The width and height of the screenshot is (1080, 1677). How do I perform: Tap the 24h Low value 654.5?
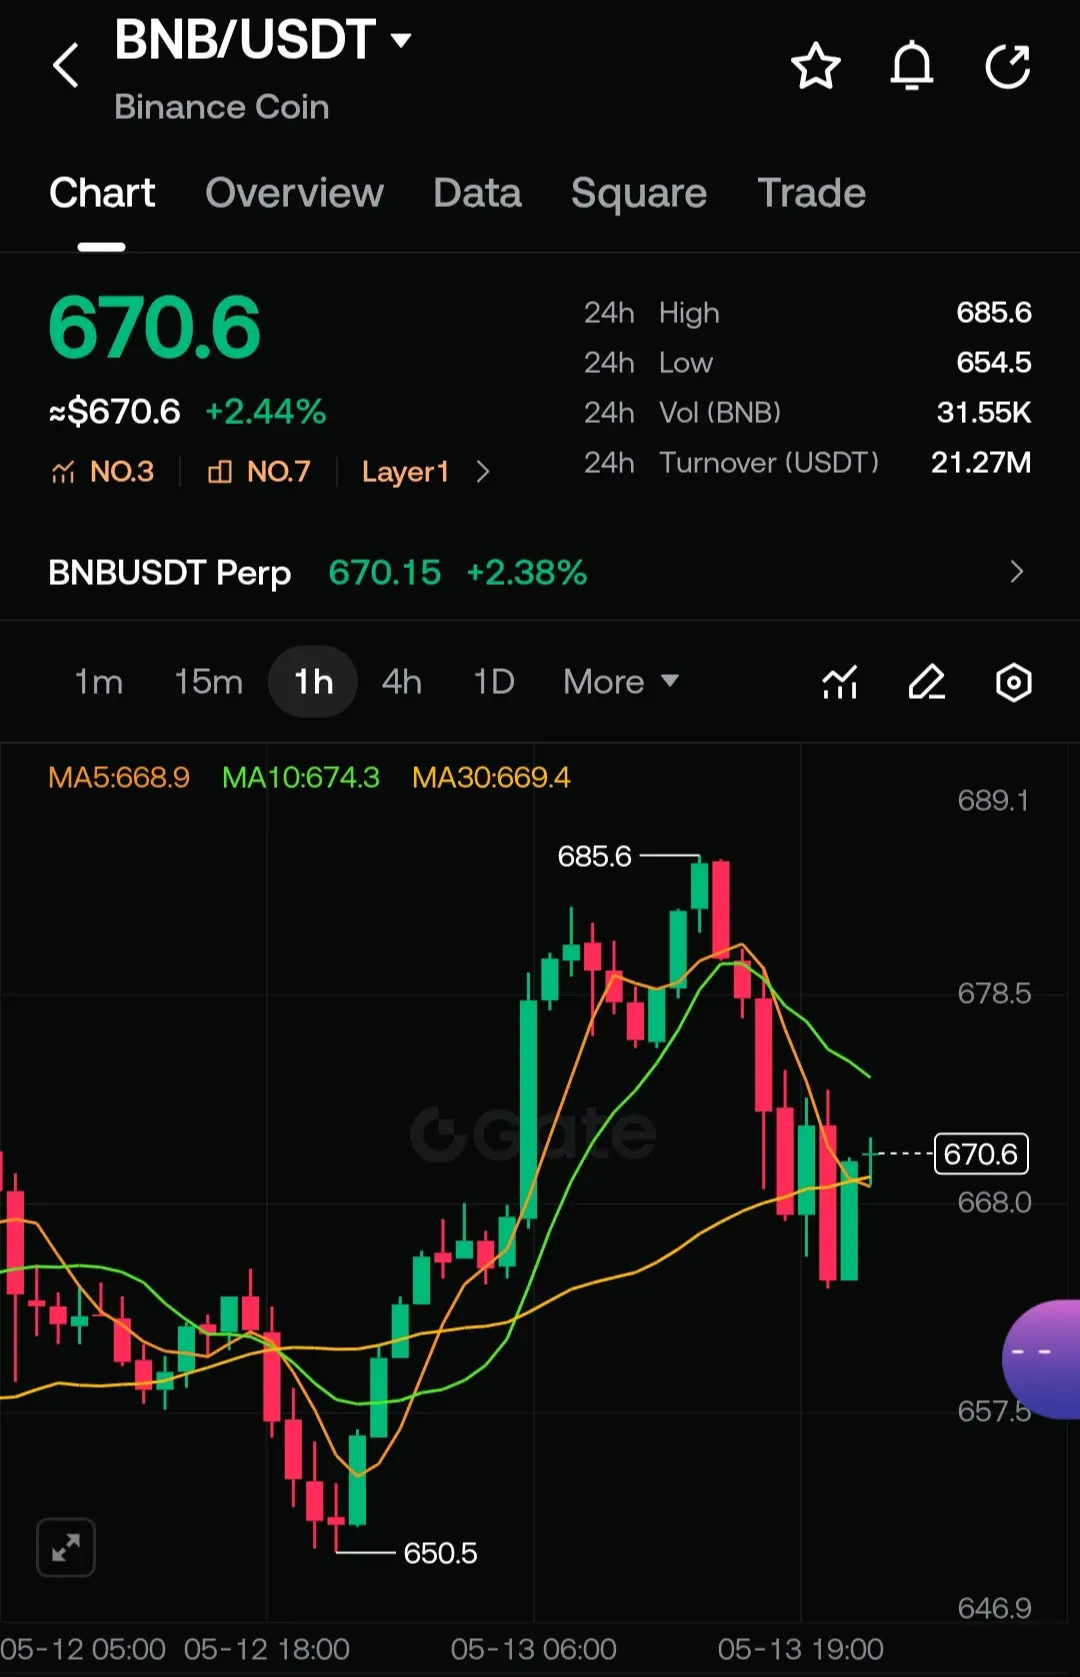click(x=994, y=362)
